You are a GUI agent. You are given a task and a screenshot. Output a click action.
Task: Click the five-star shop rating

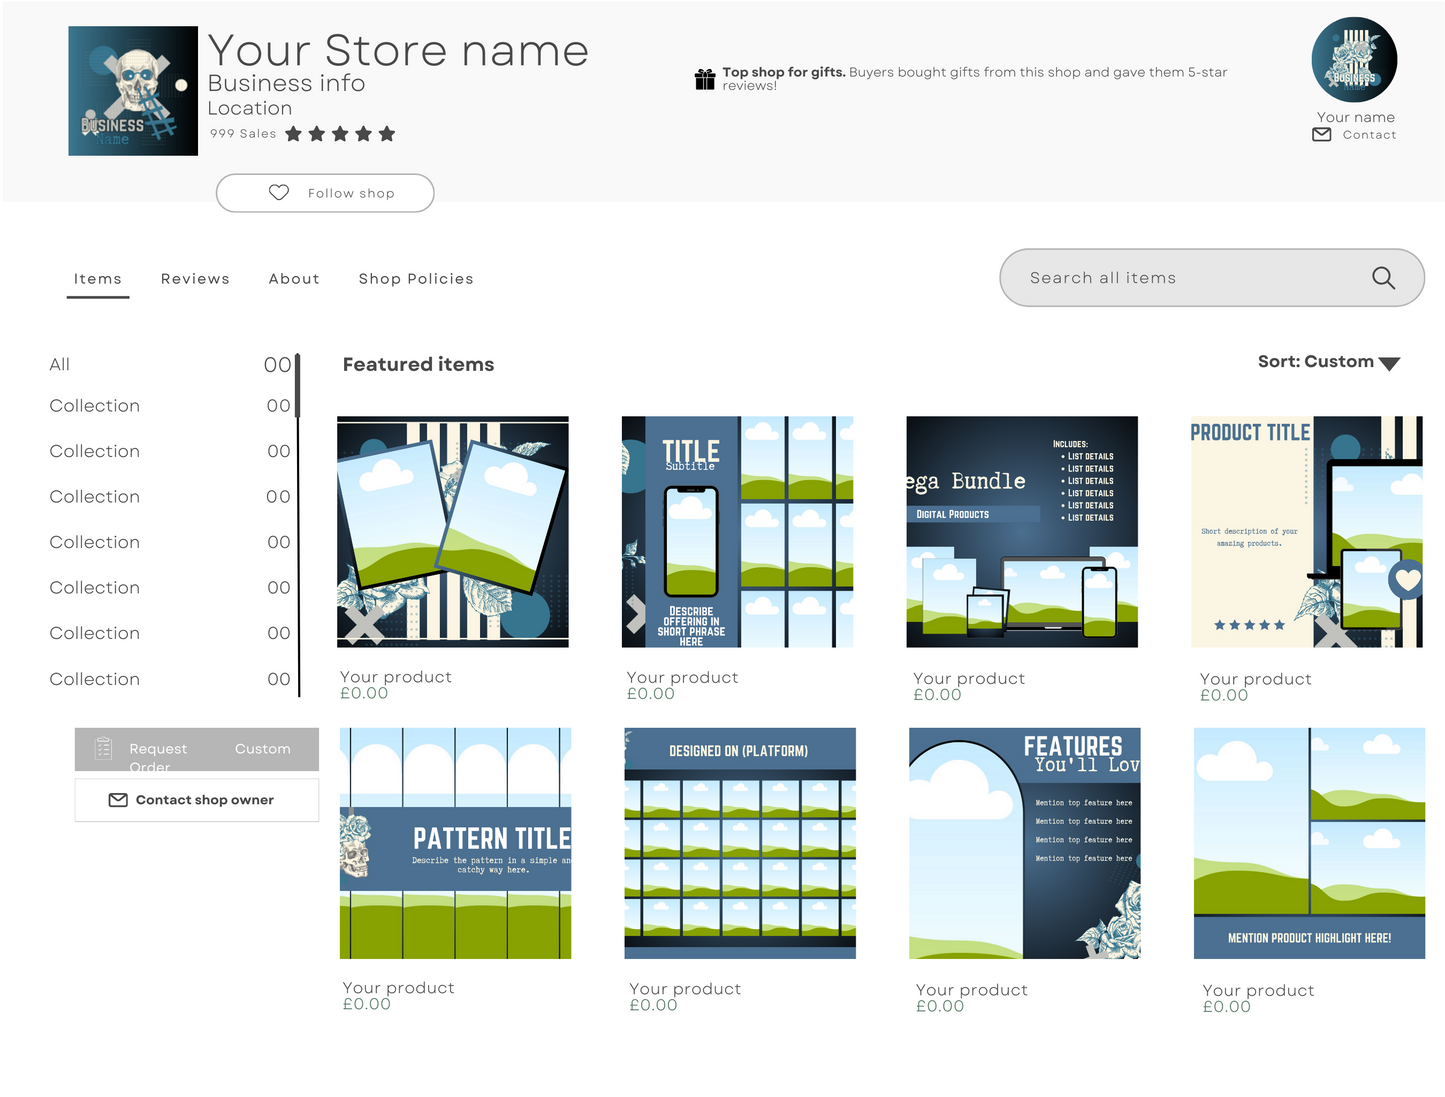pos(340,134)
